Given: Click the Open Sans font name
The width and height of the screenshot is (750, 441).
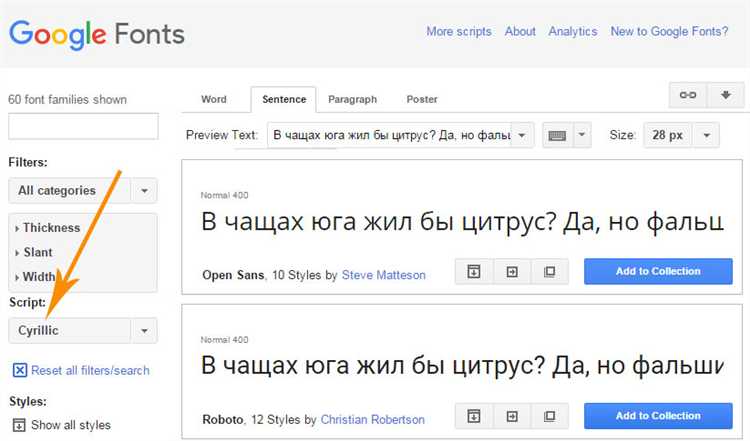Looking at the screenshot, I should coord(233,276).
